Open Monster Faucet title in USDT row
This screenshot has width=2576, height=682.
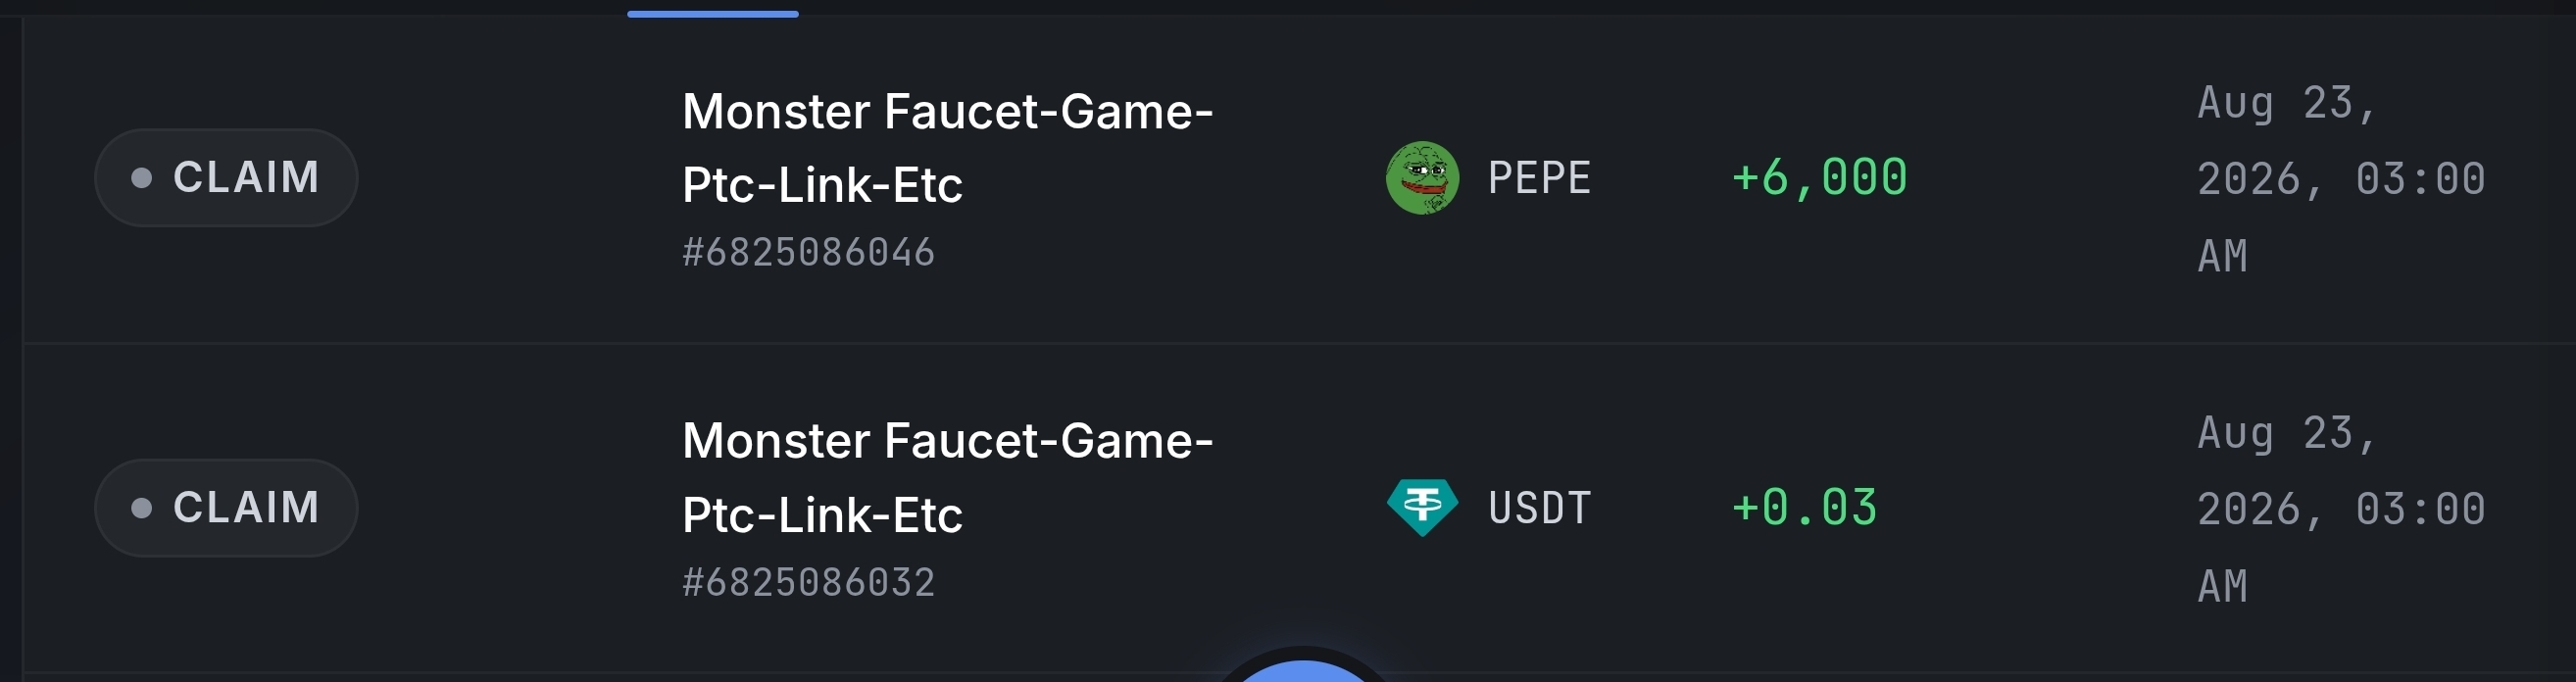point(947,478)
